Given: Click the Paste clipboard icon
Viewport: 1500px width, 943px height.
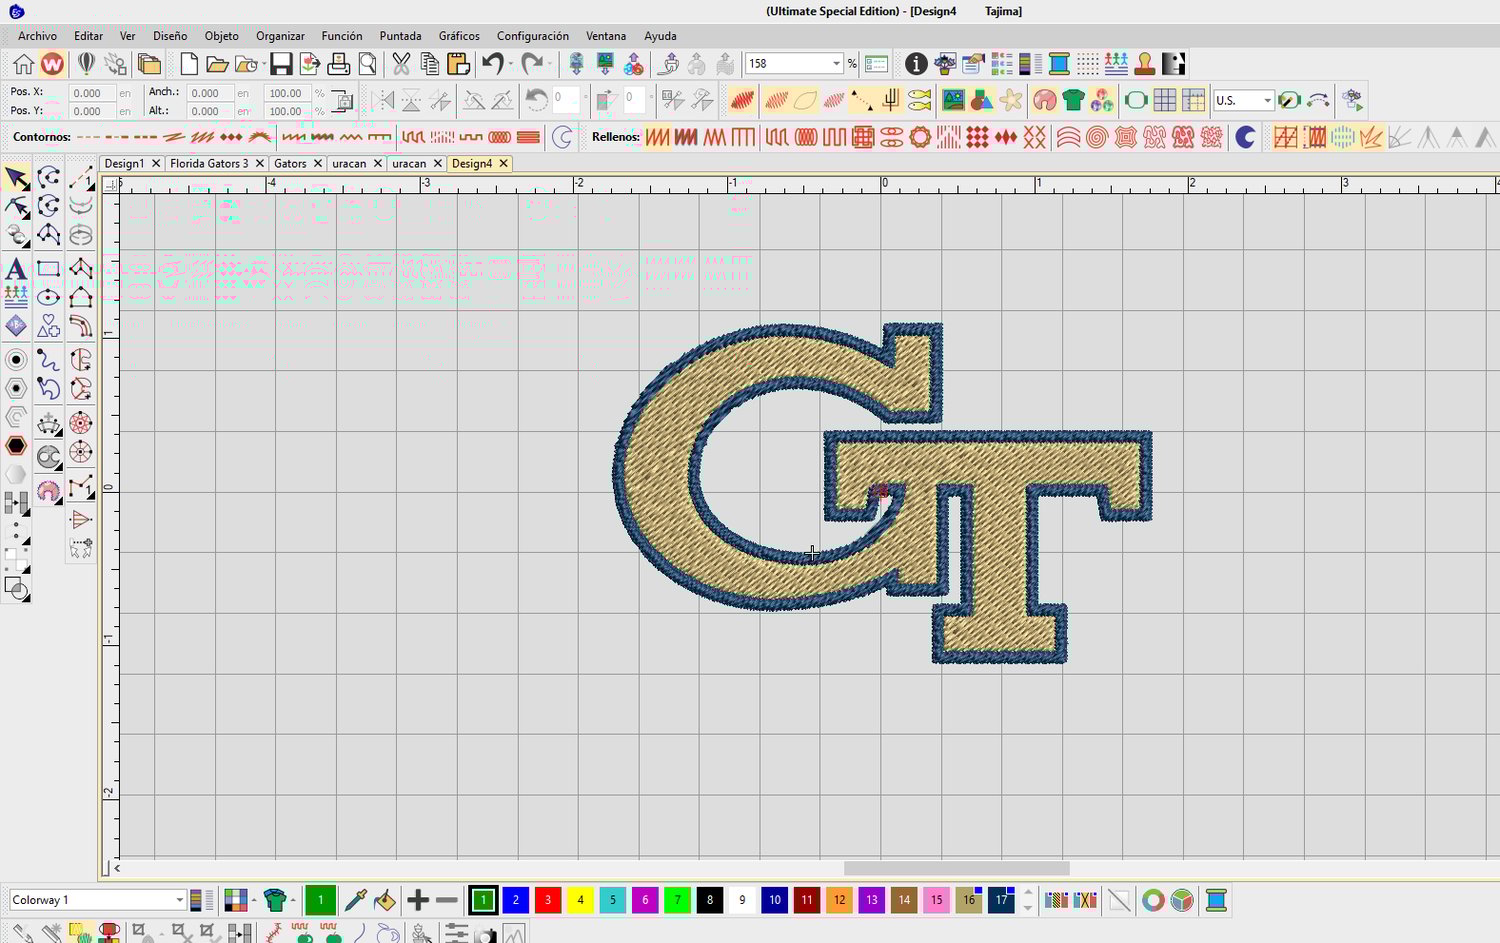Looking at the screenshot, I should click(x=458, y=64).
